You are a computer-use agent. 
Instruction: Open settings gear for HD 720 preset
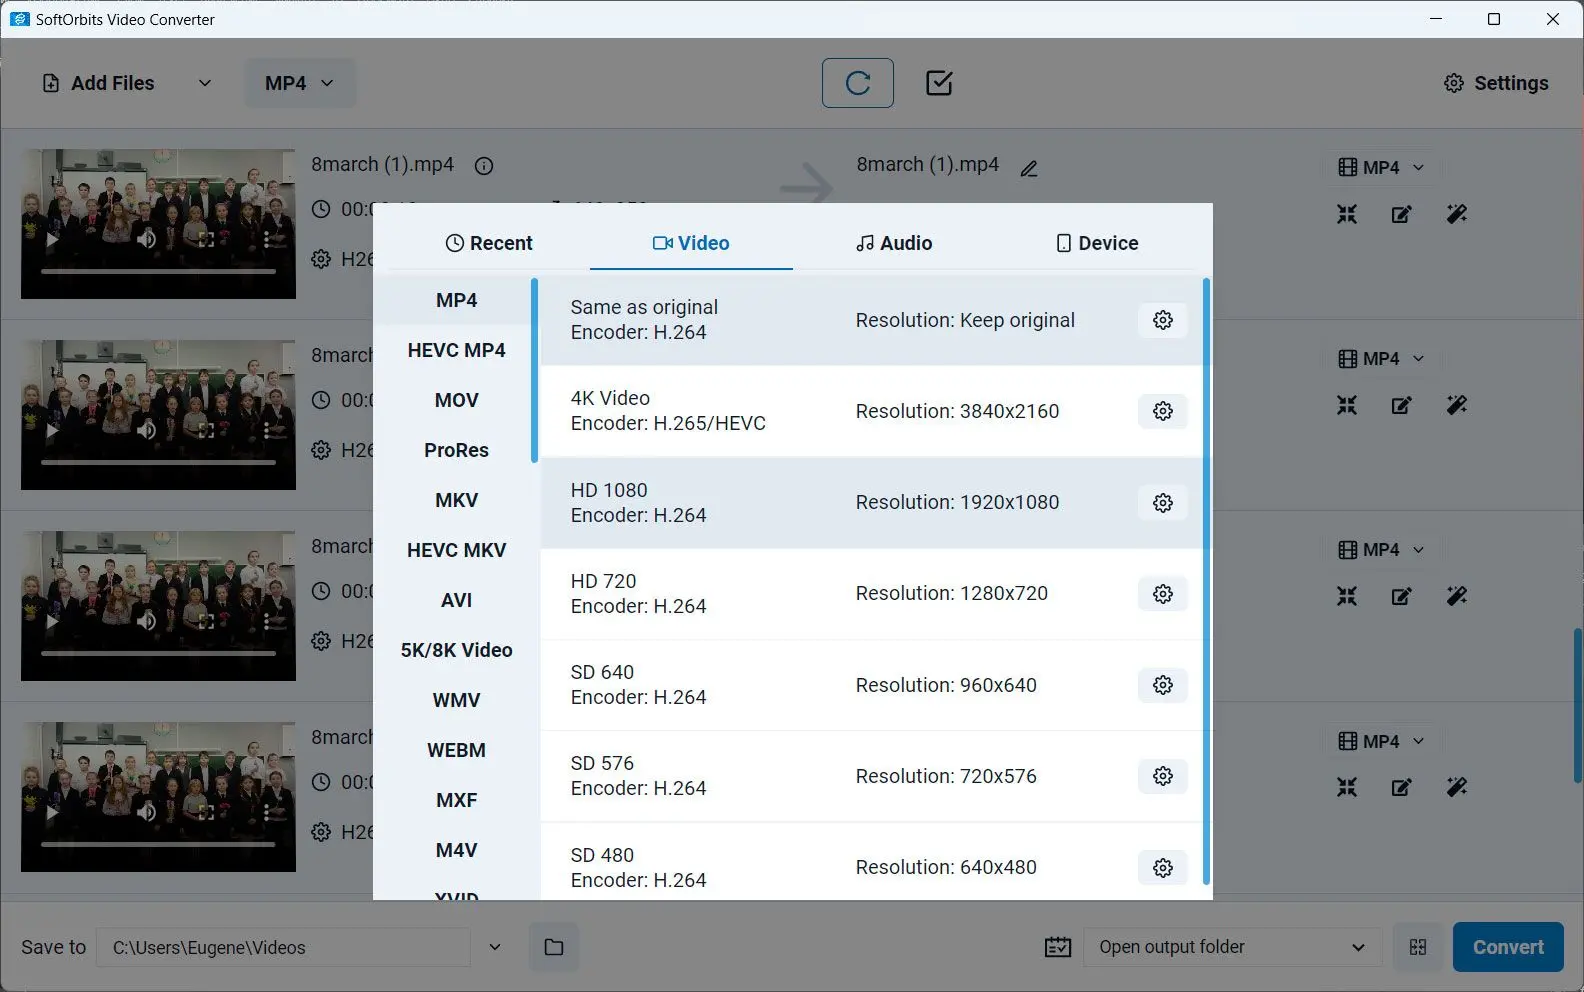click(x=1162, y=594)
